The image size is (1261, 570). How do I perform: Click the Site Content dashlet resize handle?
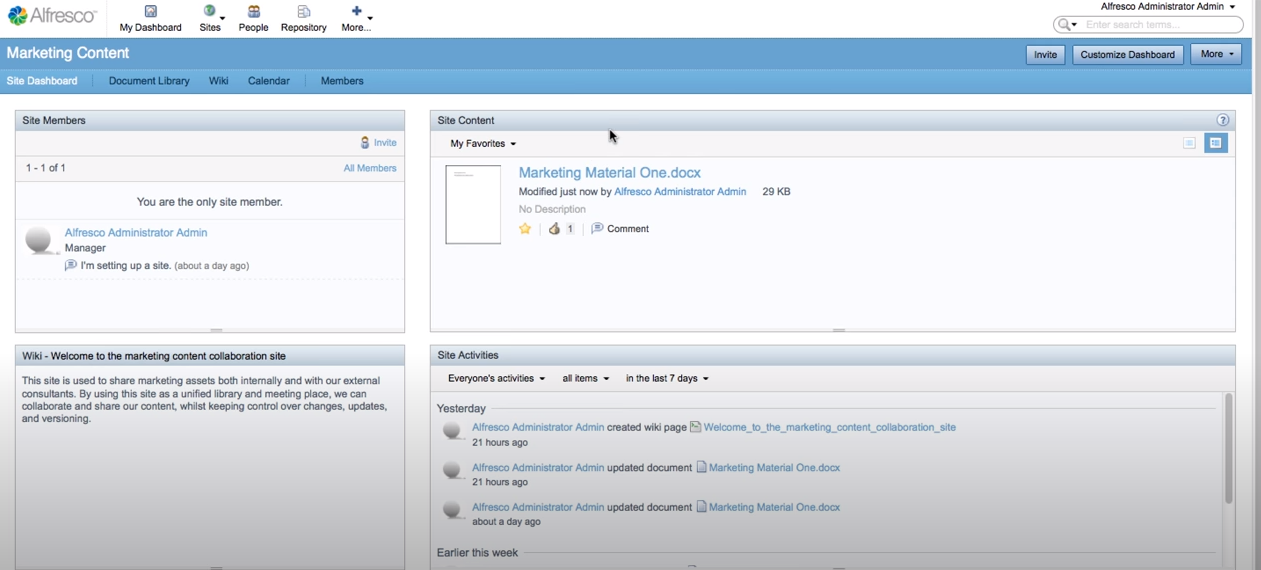pos(839,330)
